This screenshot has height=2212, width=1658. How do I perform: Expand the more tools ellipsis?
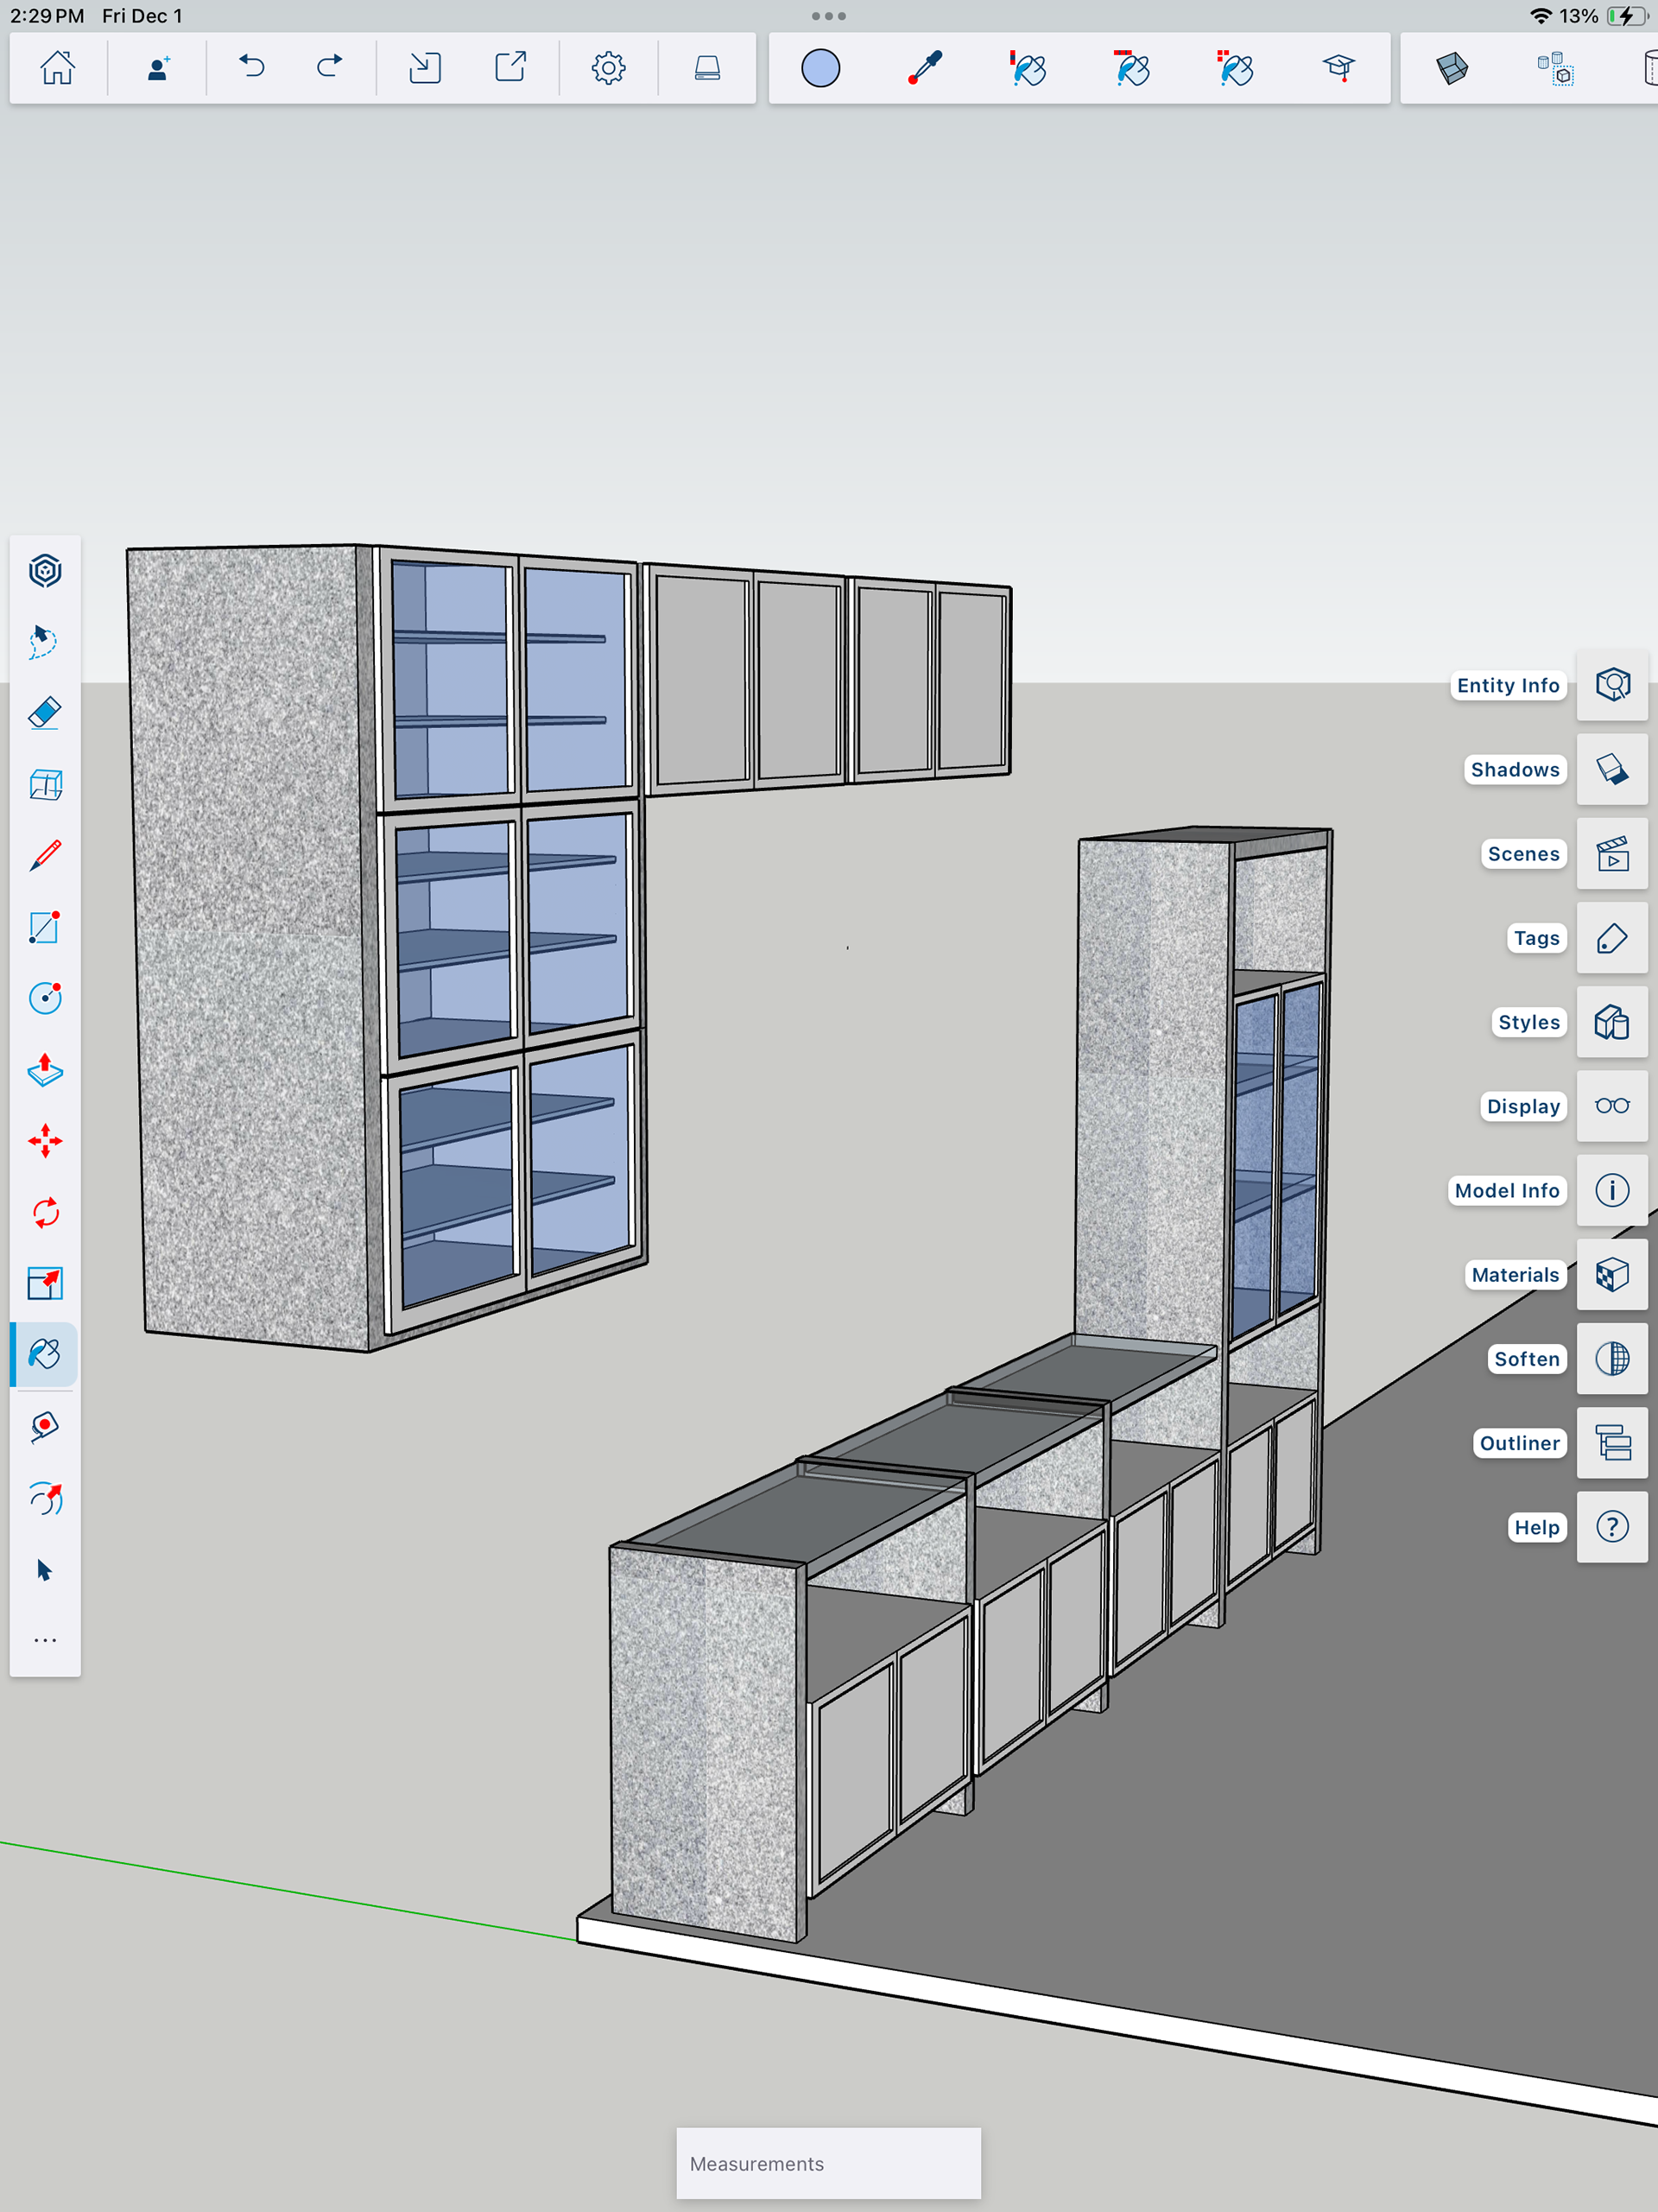coord(45,1640)
